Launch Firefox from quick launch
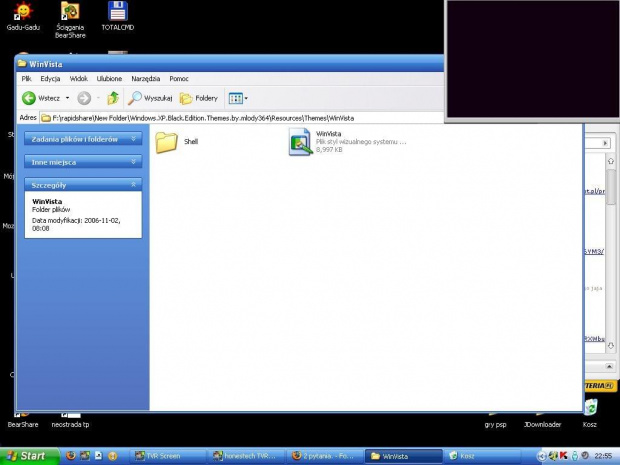Viewport: 620px width, 465px height. (x=71, y=456)
